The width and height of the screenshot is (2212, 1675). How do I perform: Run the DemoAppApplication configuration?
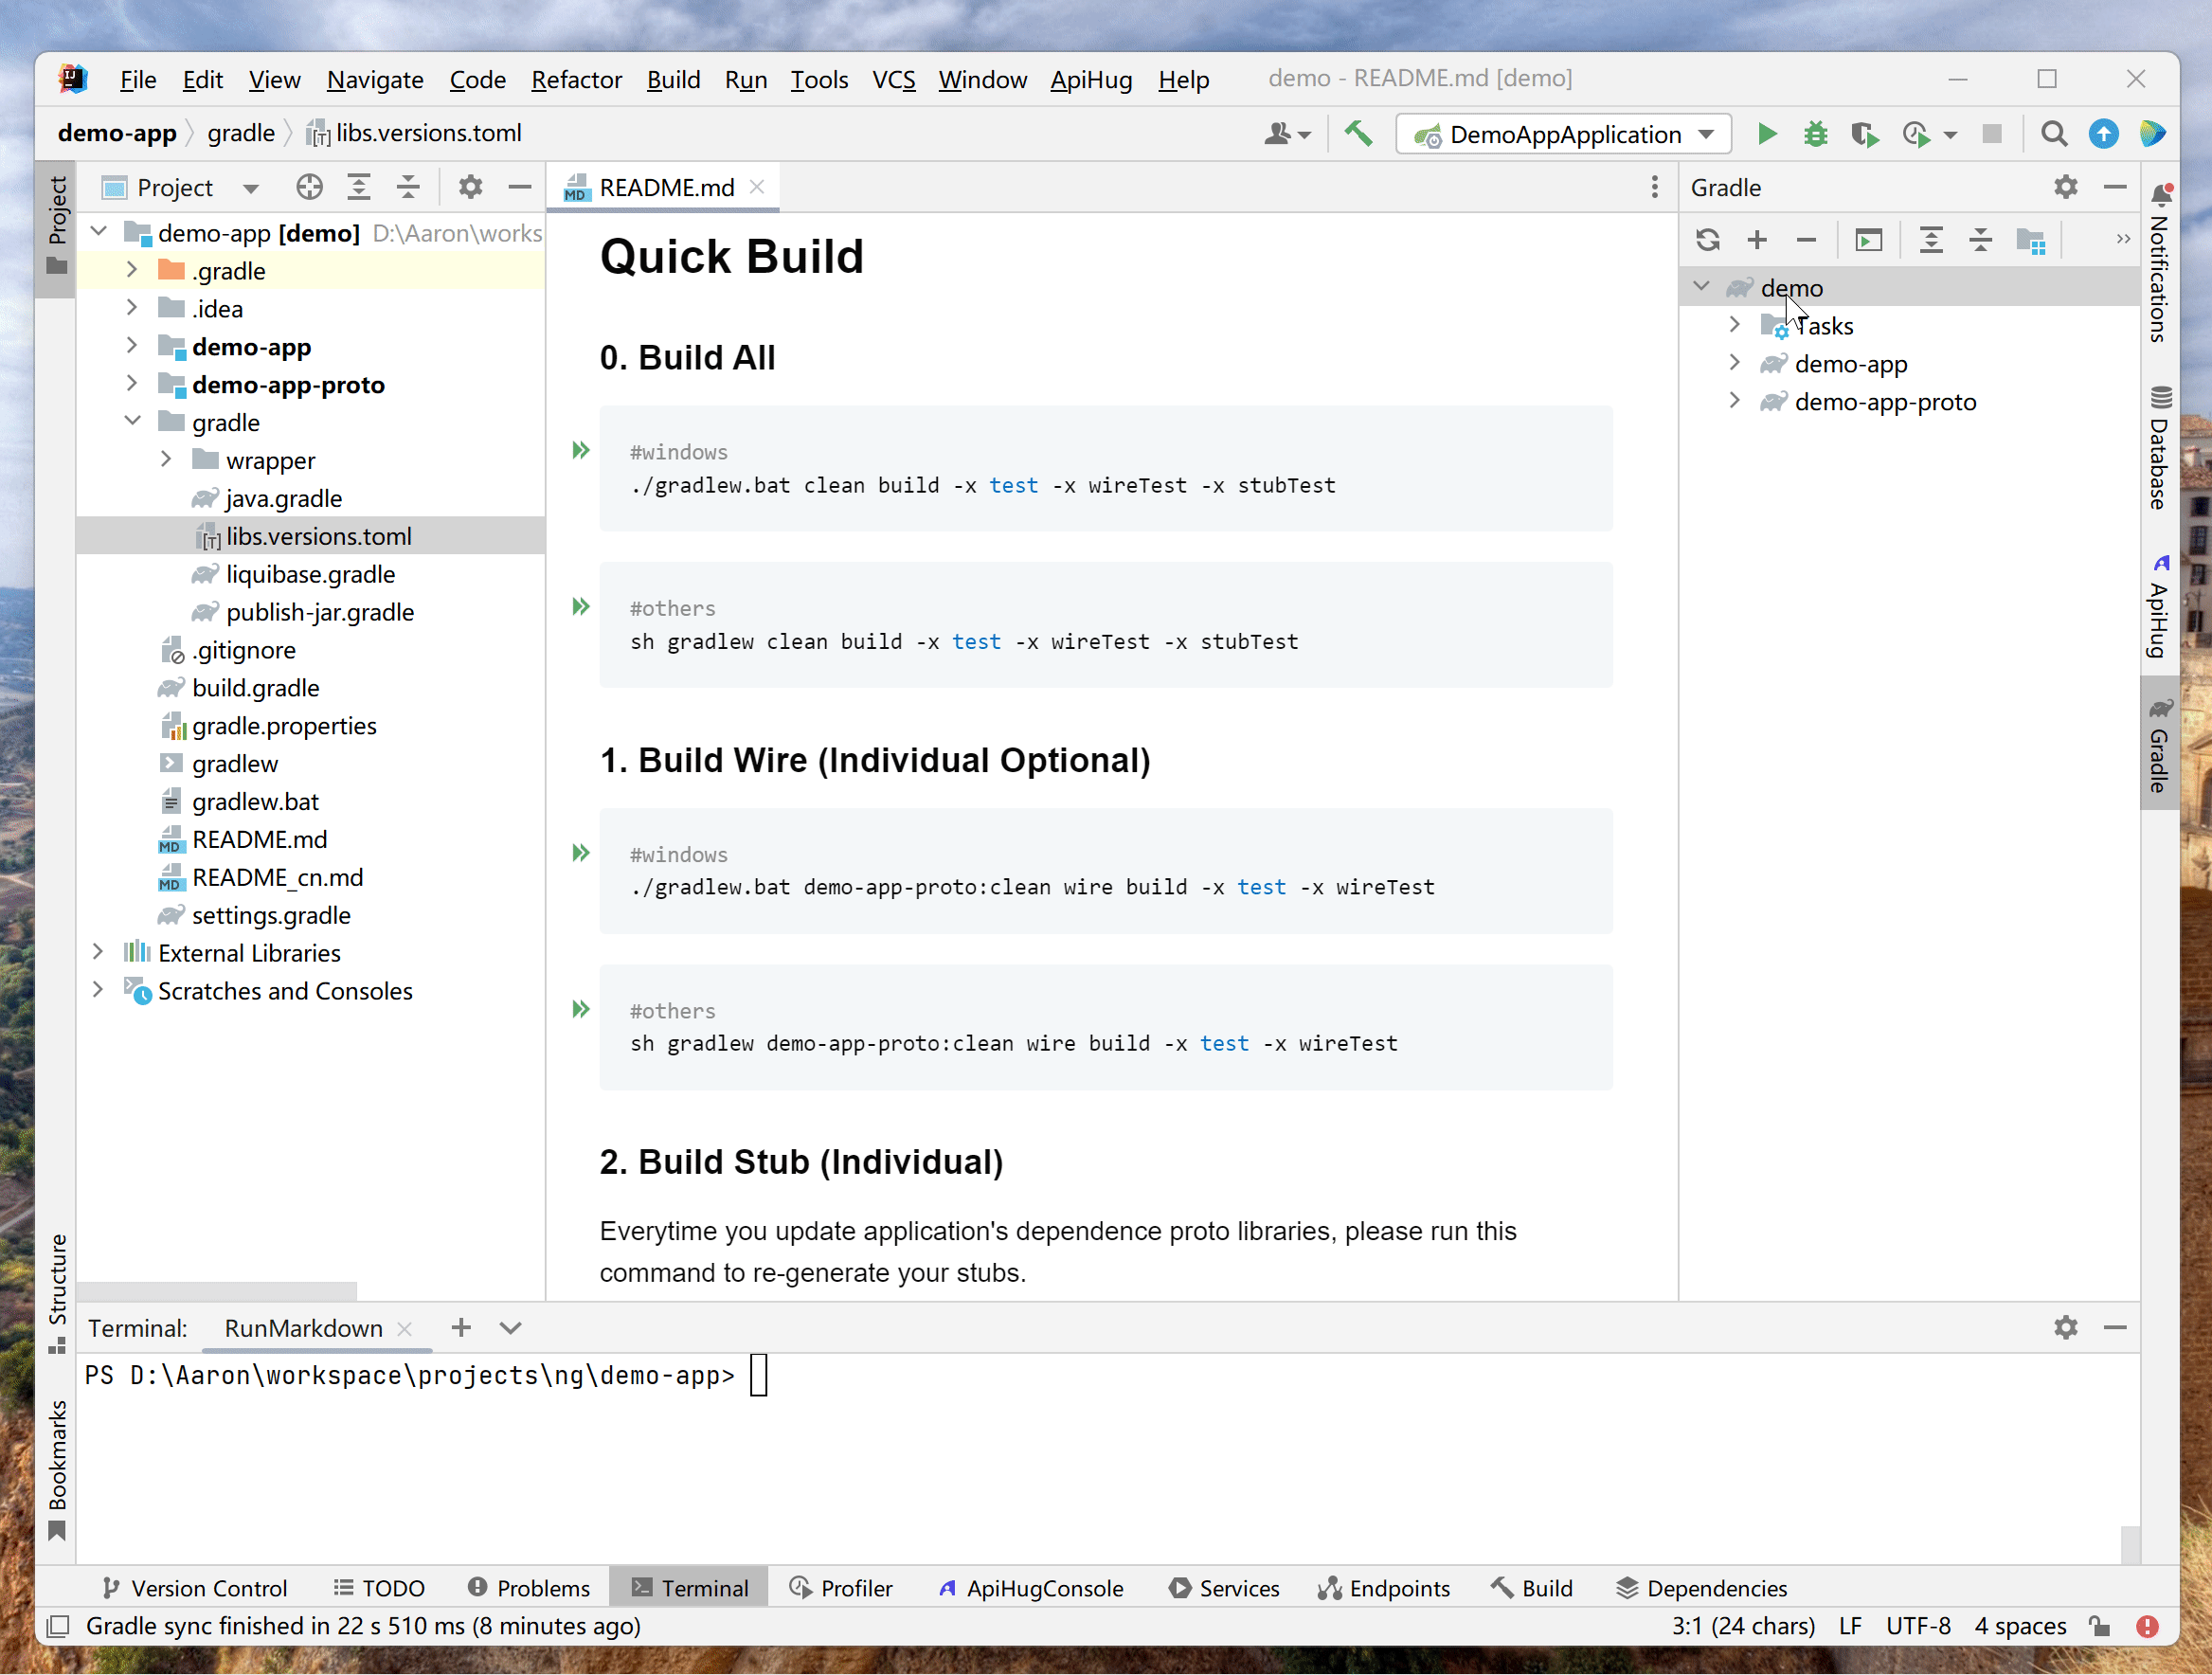[x=1767, y=134]
